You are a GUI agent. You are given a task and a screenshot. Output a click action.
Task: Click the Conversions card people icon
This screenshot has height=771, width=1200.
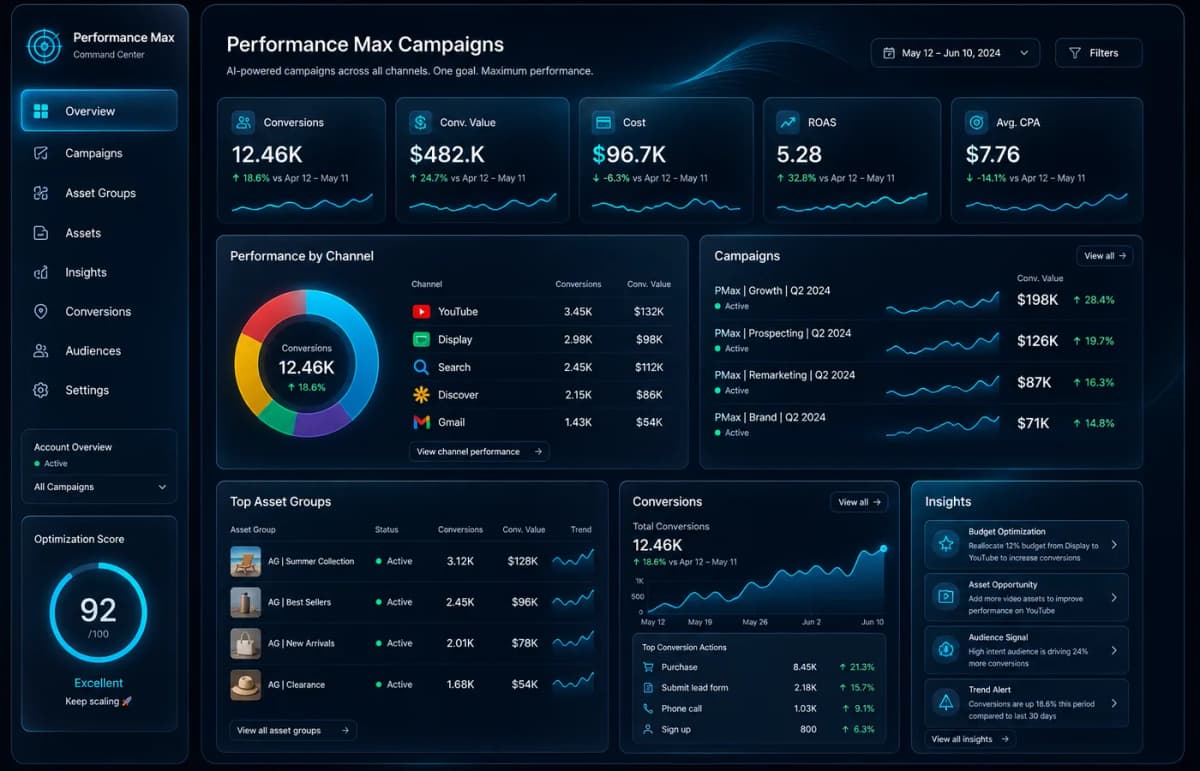pos(242,122)
